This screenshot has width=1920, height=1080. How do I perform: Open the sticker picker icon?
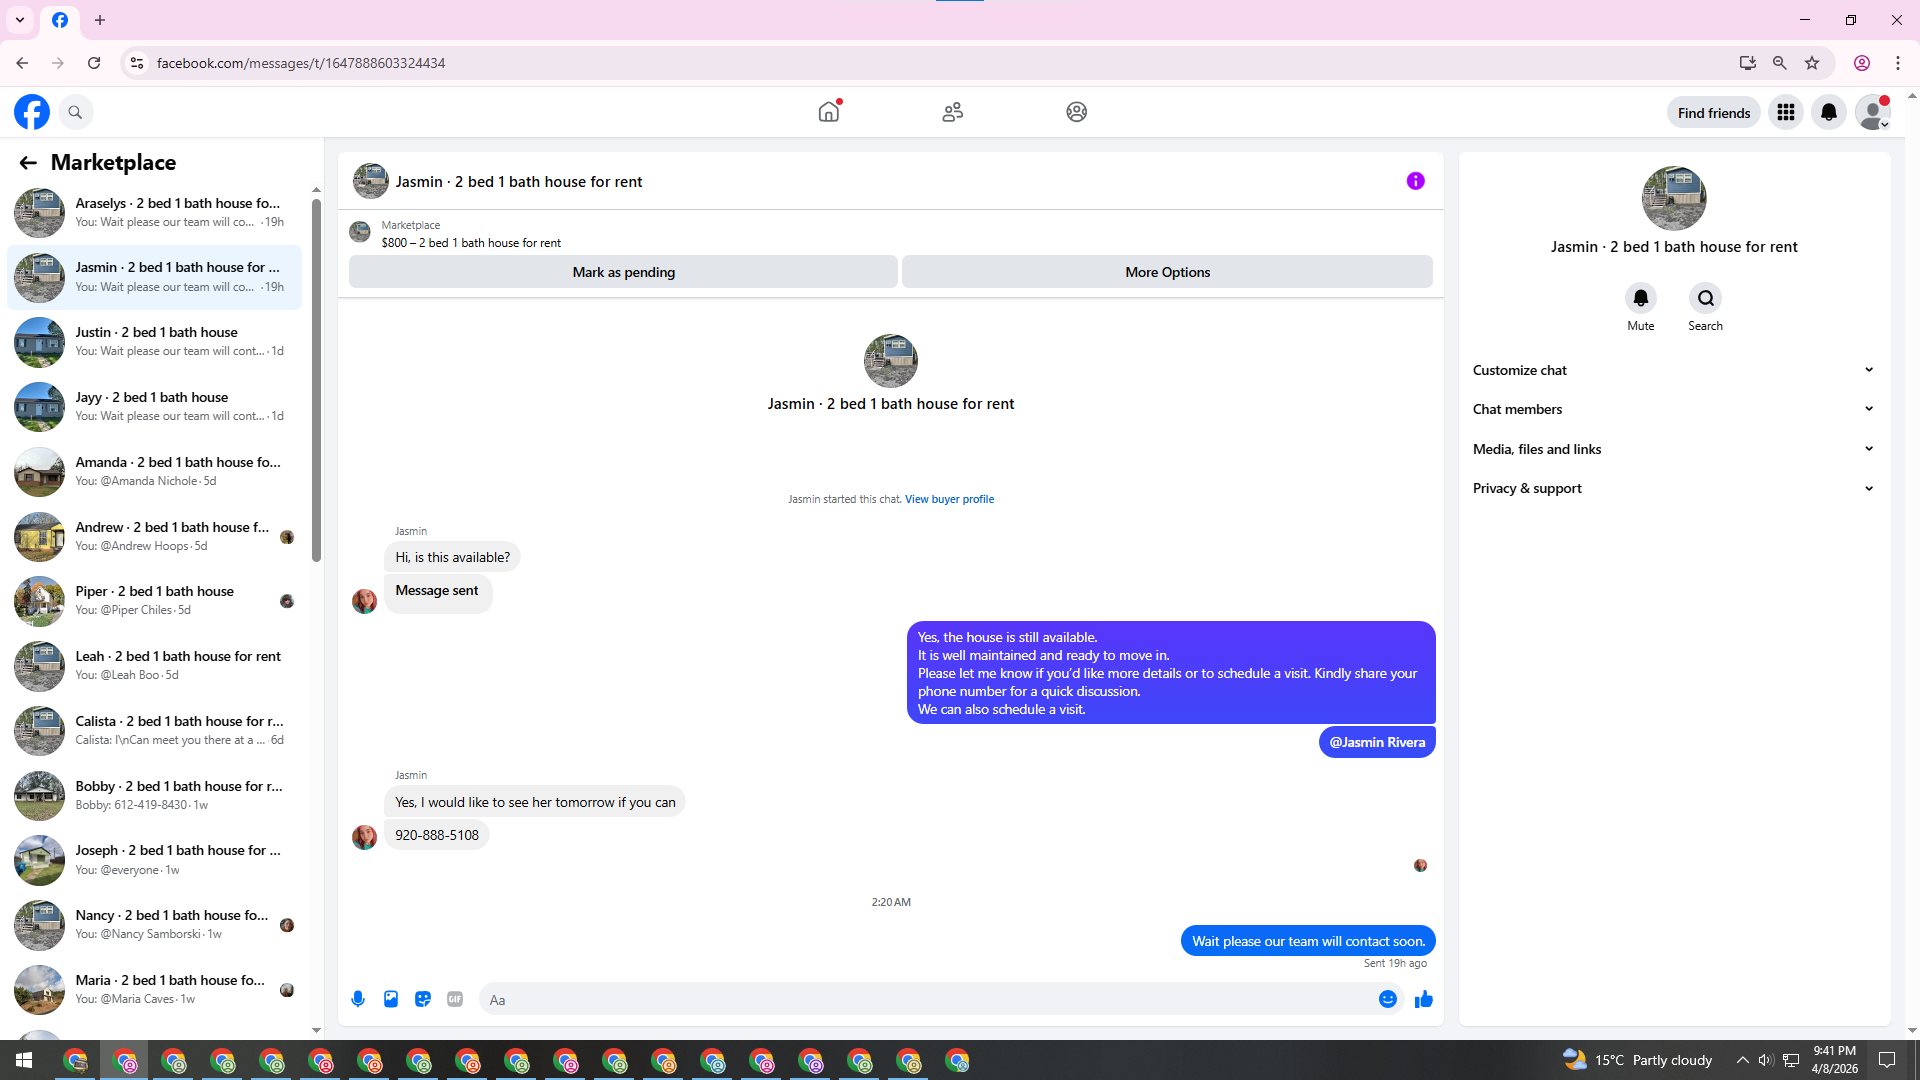point(423,999)
